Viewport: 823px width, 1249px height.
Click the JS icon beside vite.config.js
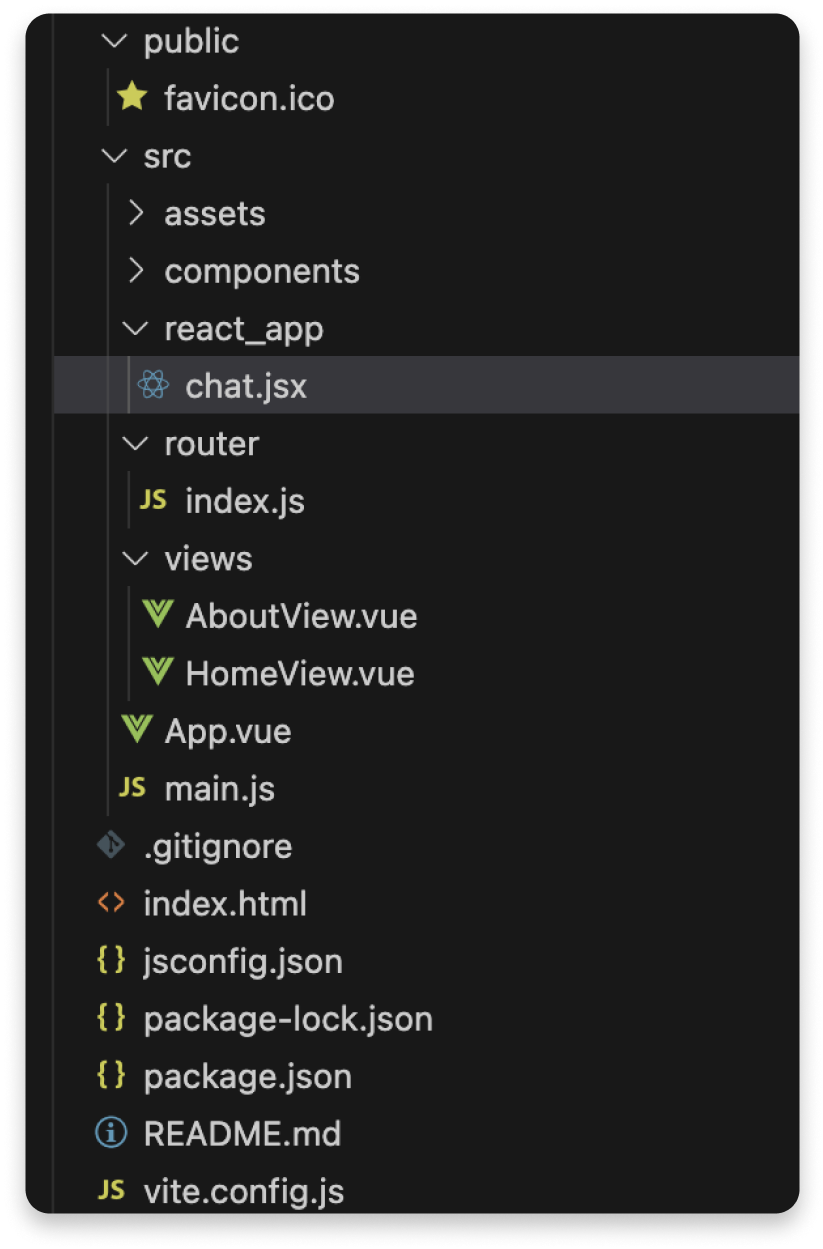111,1191
